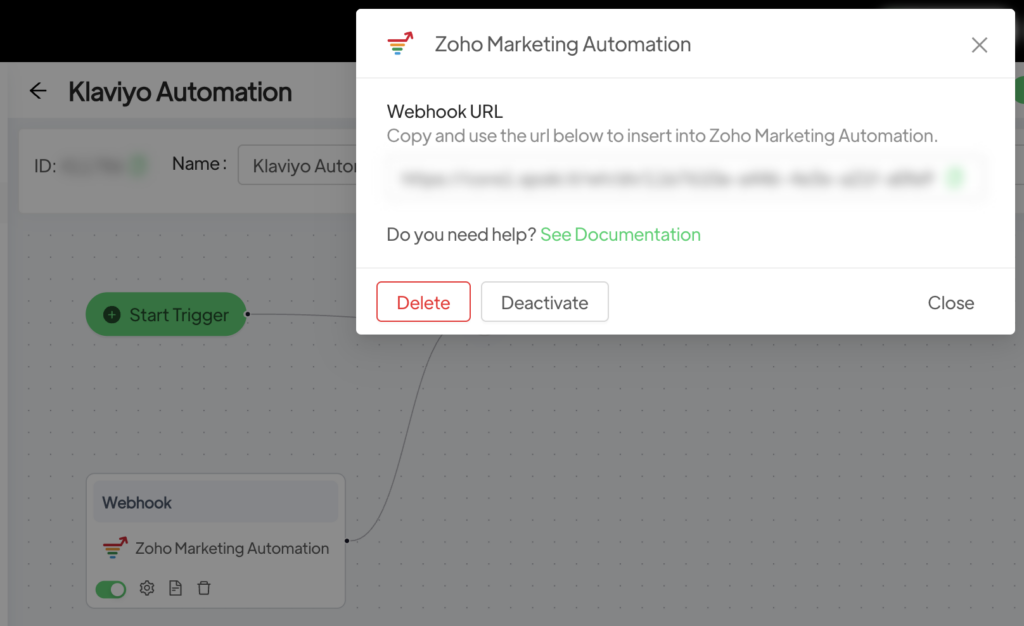Click Close text button in dialog footer
This screenshot has height=626, width=1024.
(950, 303)
